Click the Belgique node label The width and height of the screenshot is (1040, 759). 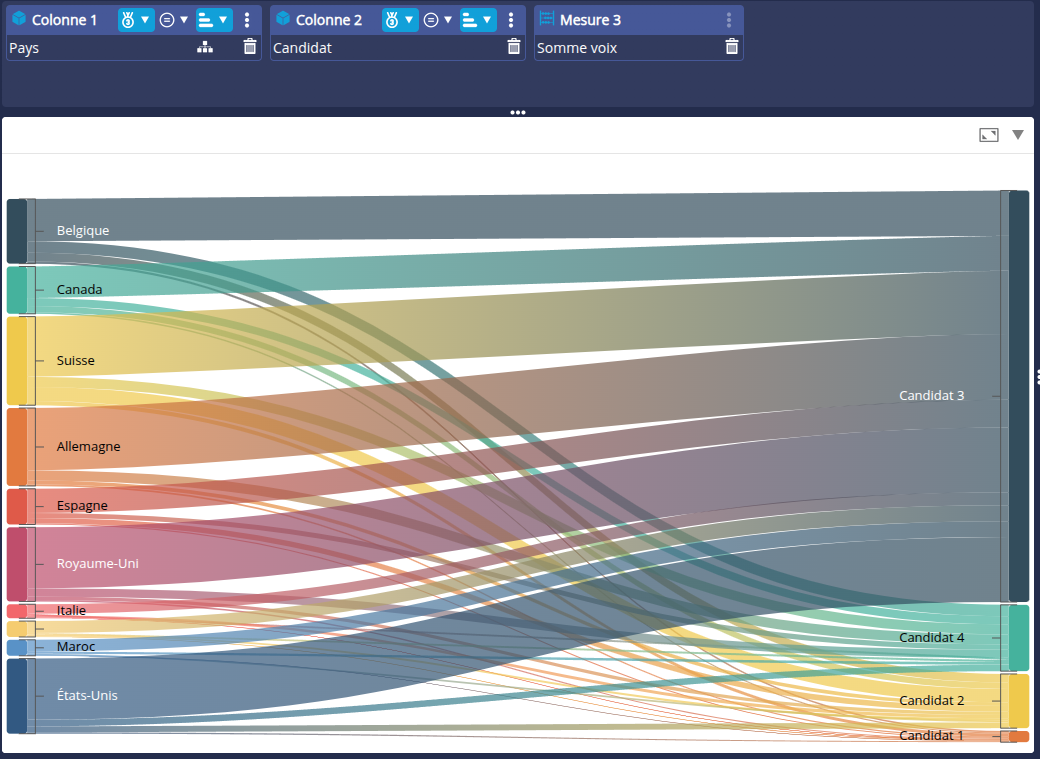(x=83, y=231)
